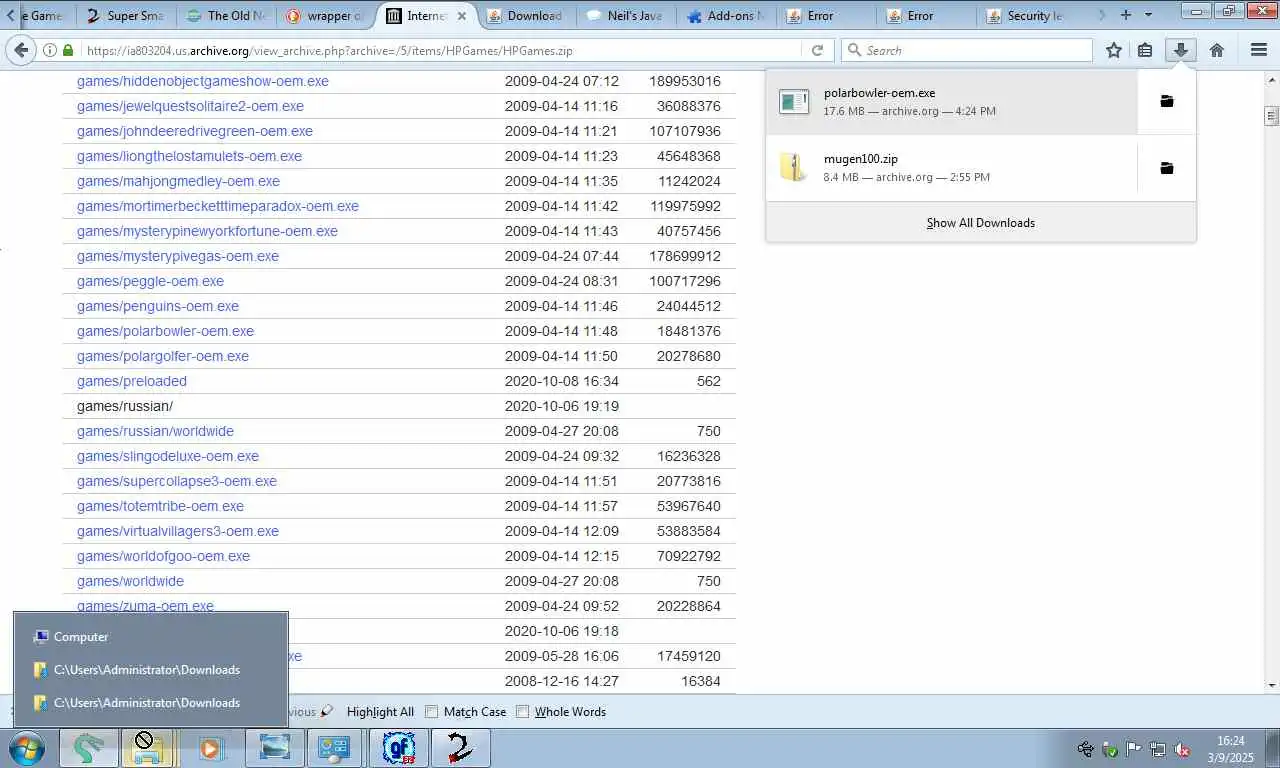Screen dimensions: 1280x768
Task: Switch to the Super Sma tab
Action: point(126,16)
